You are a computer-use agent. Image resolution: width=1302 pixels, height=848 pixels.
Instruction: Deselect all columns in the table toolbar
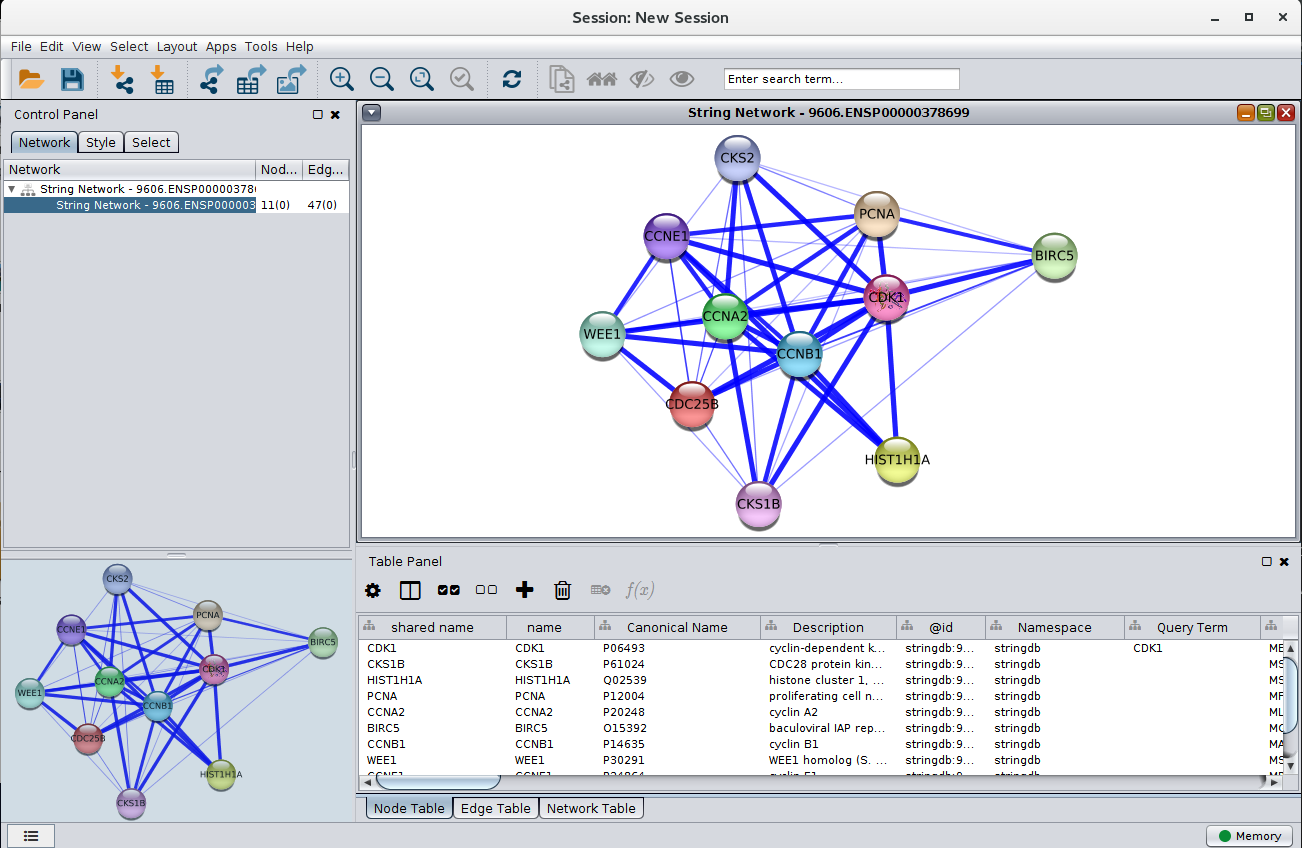[x=487, y=590]
